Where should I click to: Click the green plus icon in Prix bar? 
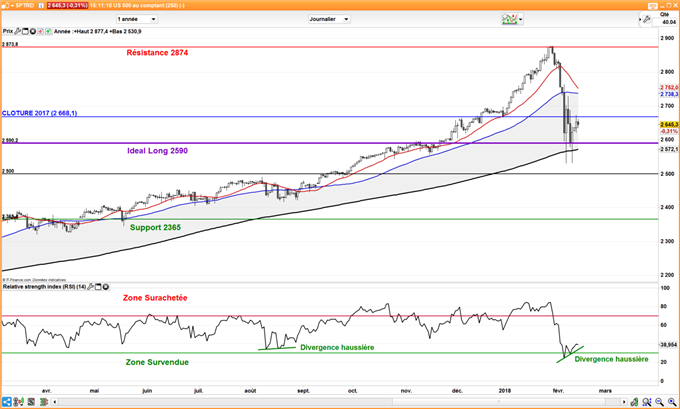pos(48,31)
